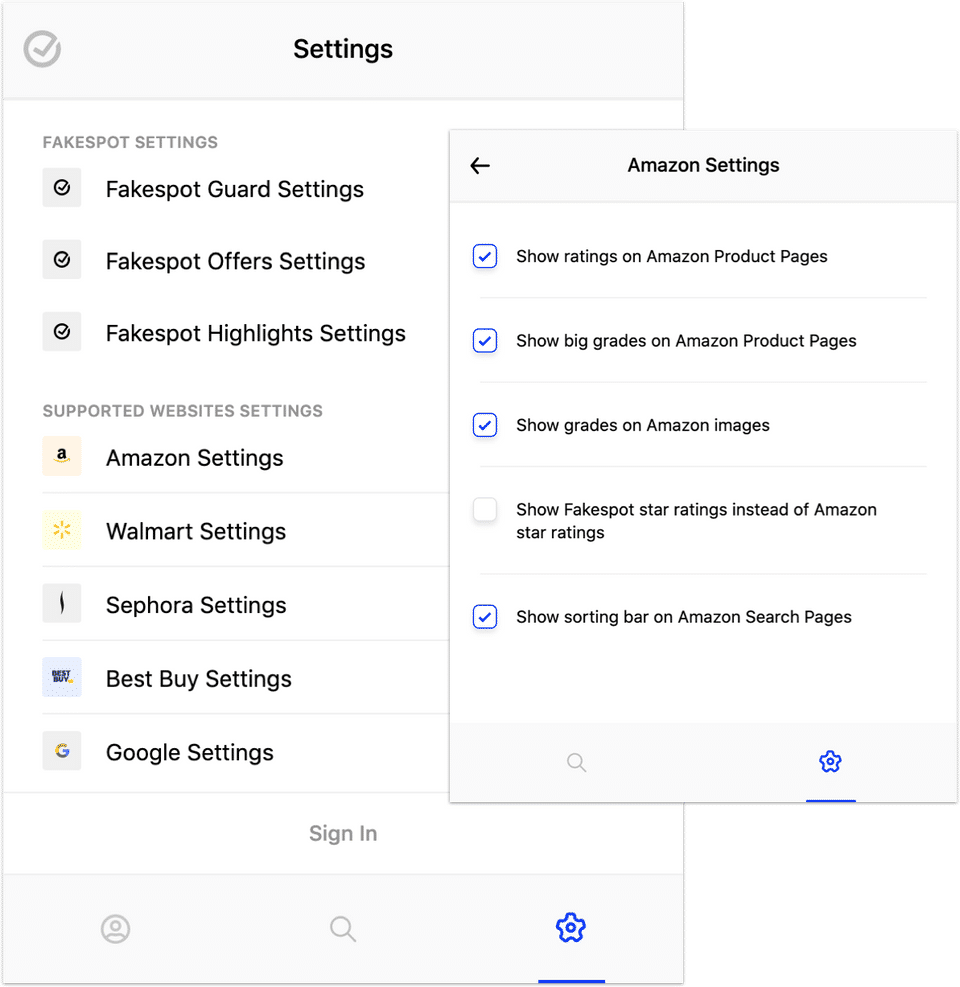Click the 'Show sorting bar on Amazon Search Pages' label

tap(684, 617)
